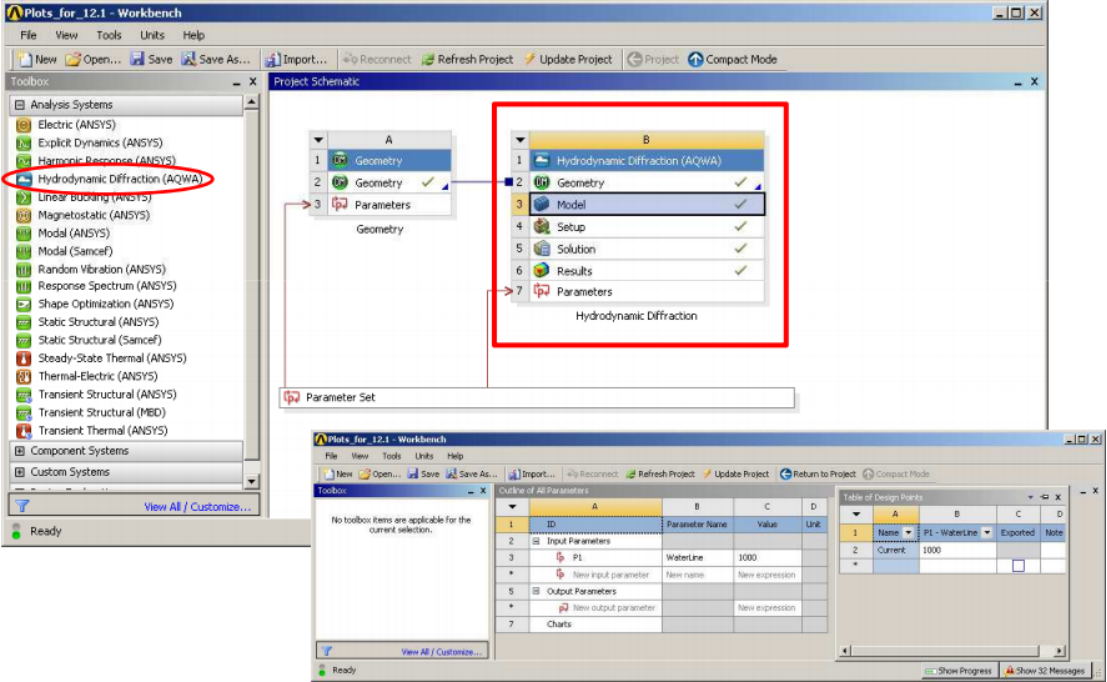Select Setup cell in system B
The image size is (1107, 682).
click(x=647, y=227)
